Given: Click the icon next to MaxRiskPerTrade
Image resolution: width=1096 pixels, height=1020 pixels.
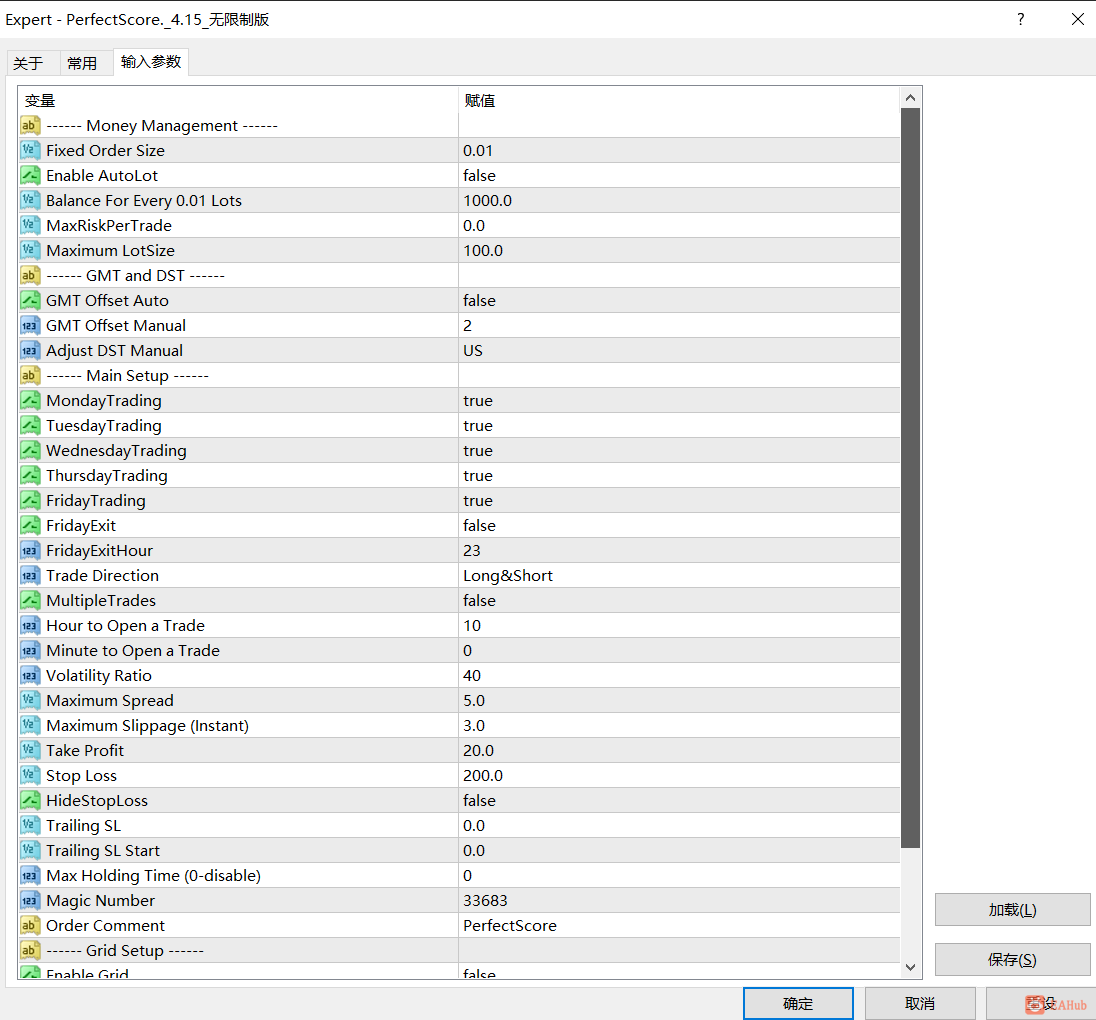Looking at the screenshot, I should (x=30, y=225).
